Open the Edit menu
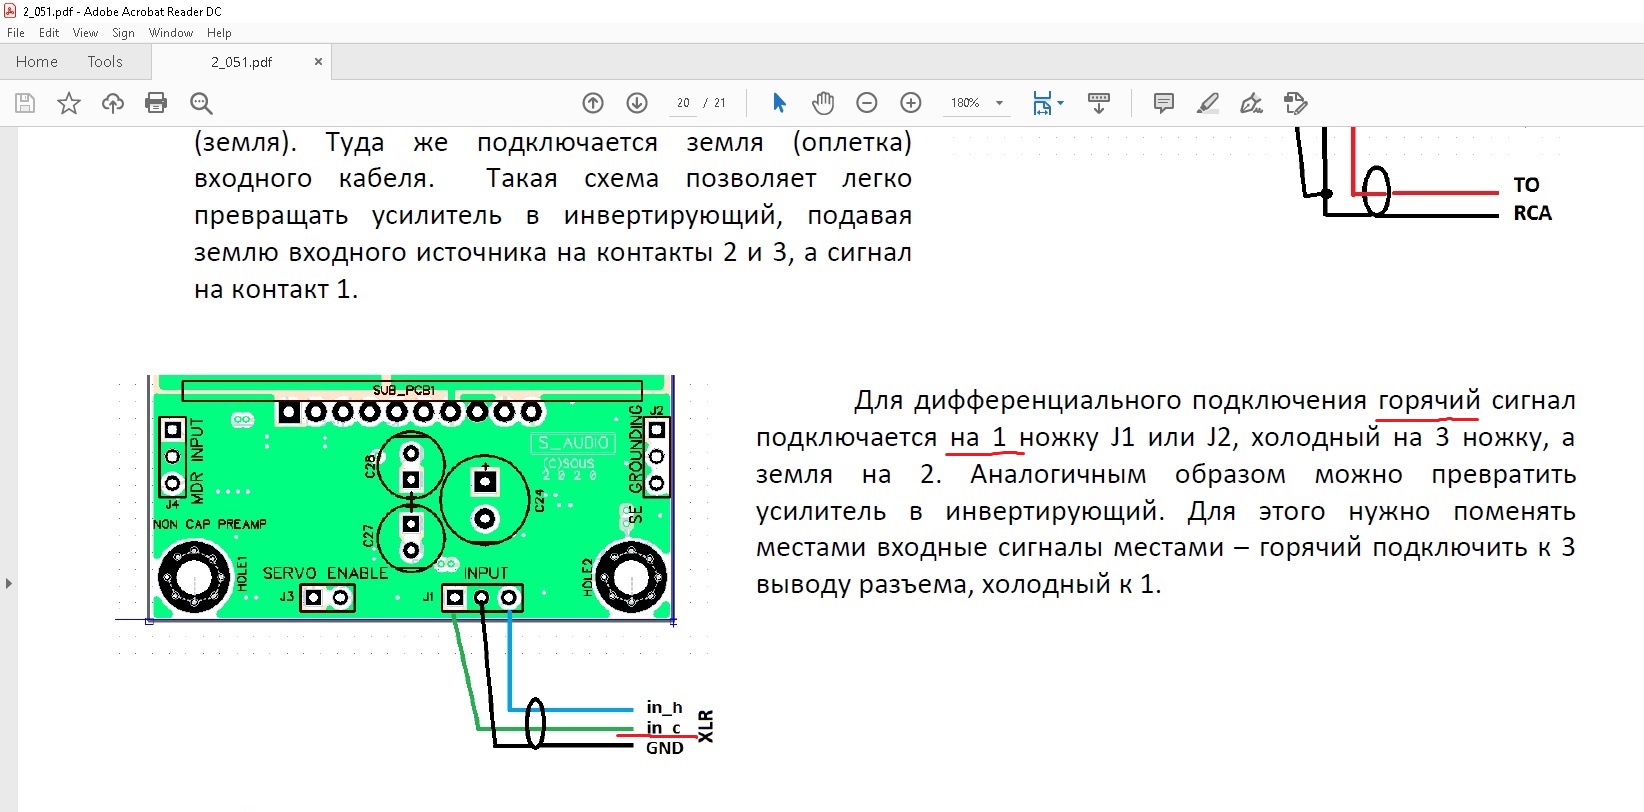This screenshot has height=812, width=1644. (49, 33)
